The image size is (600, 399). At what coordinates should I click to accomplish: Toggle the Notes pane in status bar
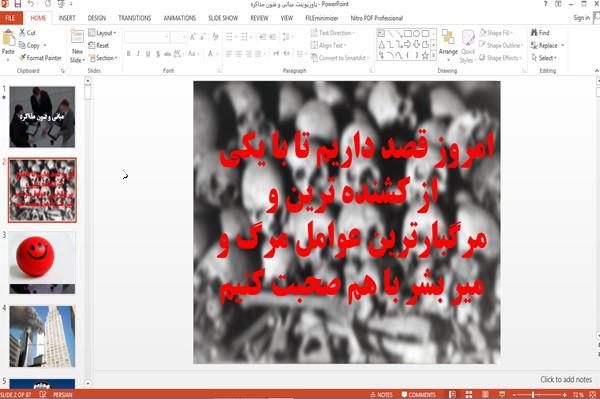click(x=382, y=394)
